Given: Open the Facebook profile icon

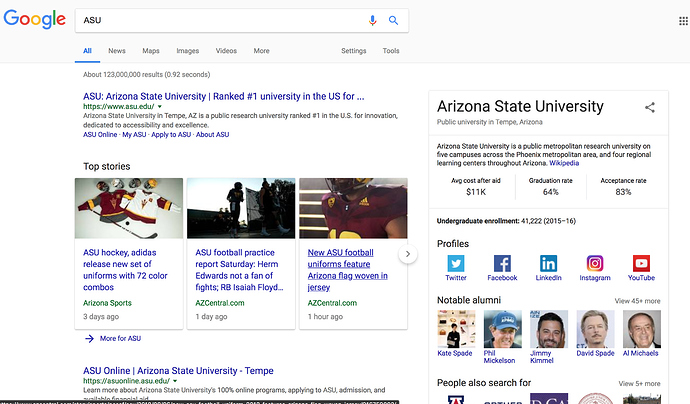Looking at the screenshot, I should click(x=502, y=263).
